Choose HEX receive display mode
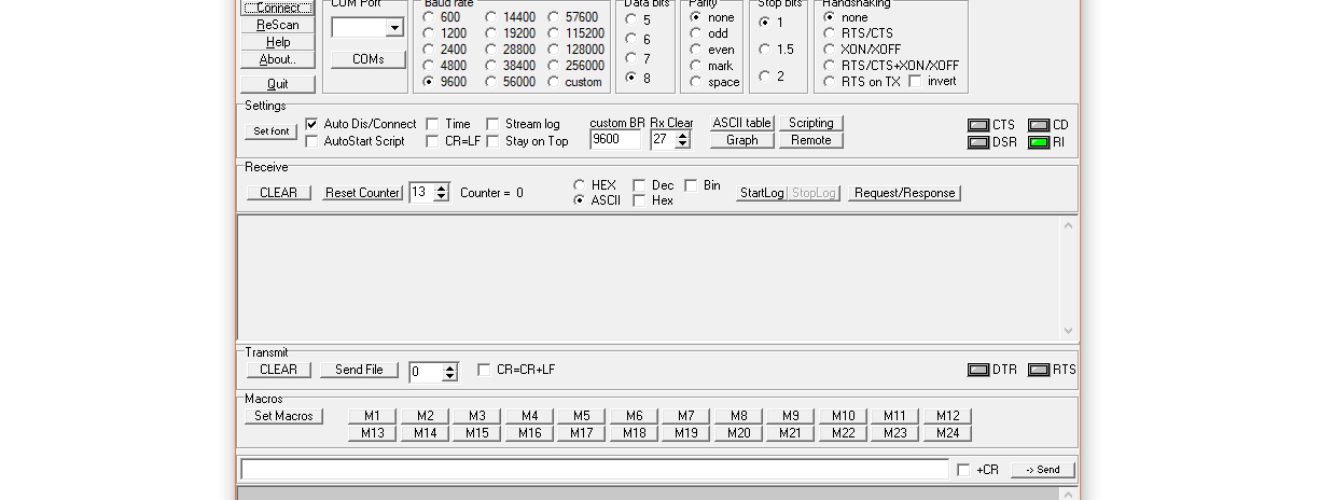This screenshot has width=1320, height=500. tap(579, 185)
